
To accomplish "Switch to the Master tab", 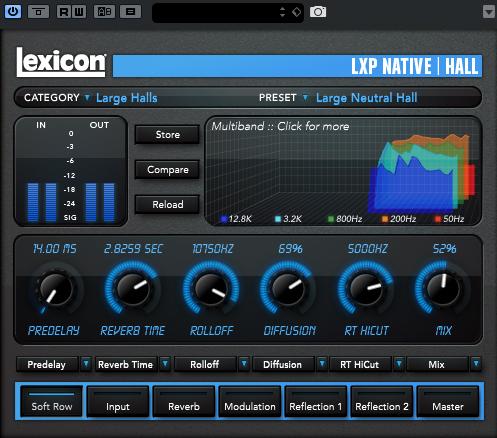I will click(x=448, y=401).
